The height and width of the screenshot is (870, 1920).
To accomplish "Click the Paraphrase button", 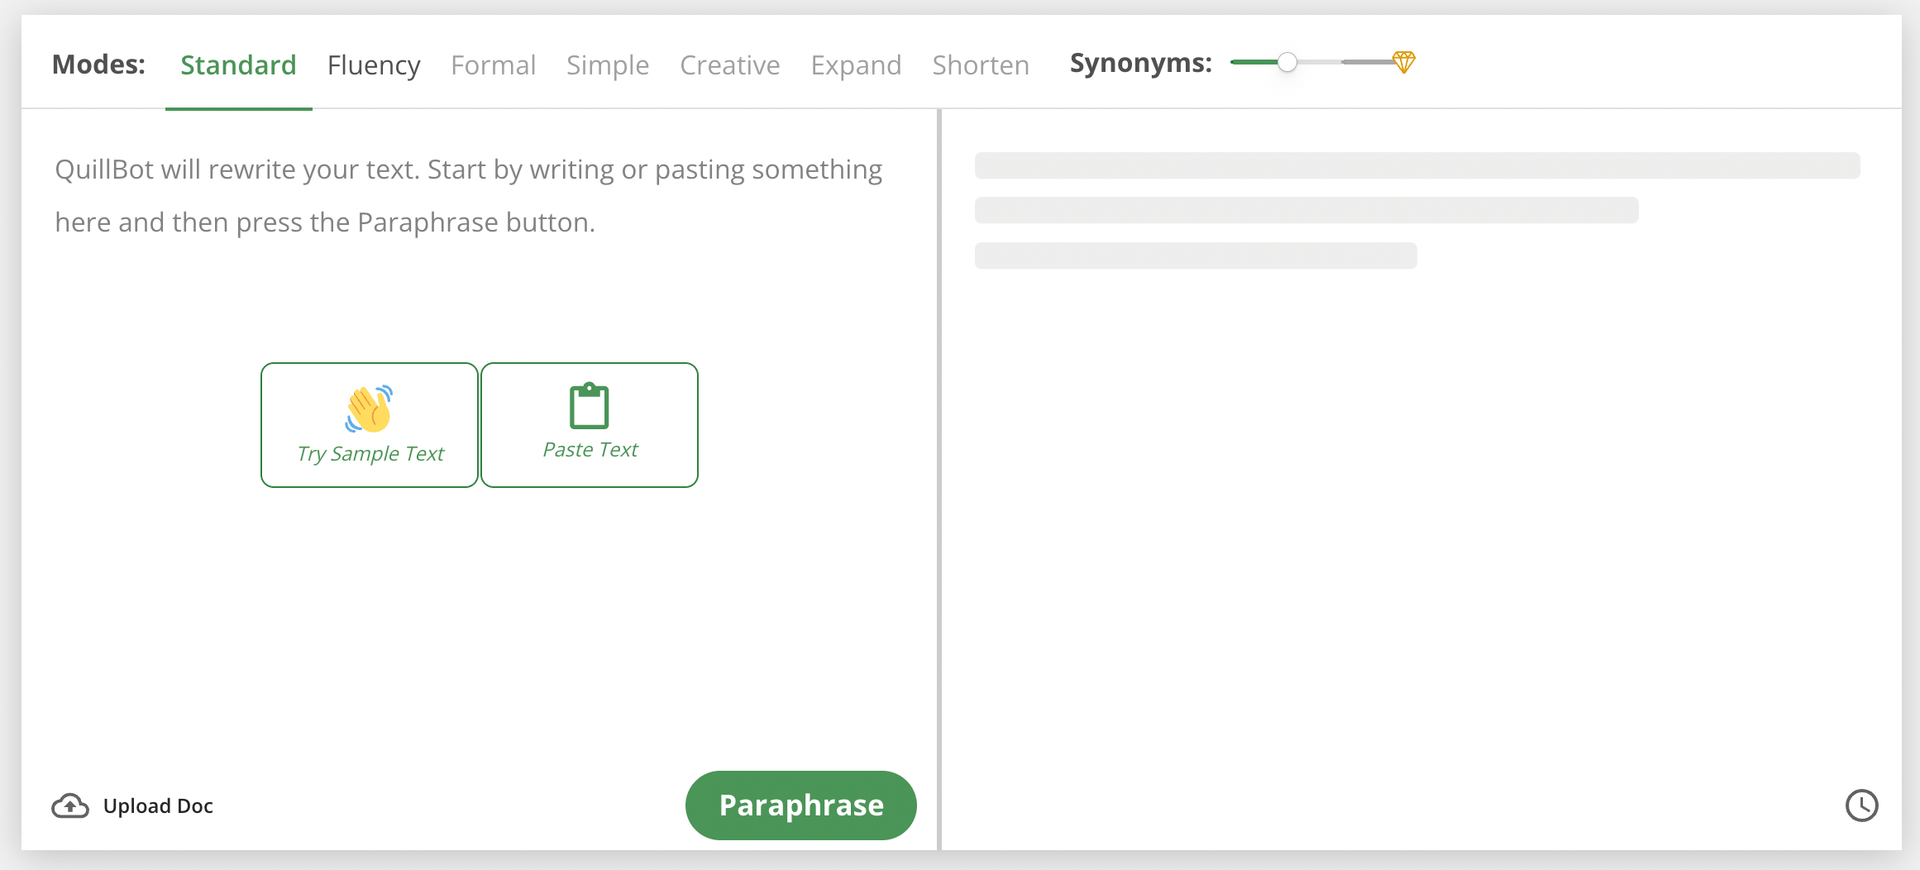I will (801, 805).
